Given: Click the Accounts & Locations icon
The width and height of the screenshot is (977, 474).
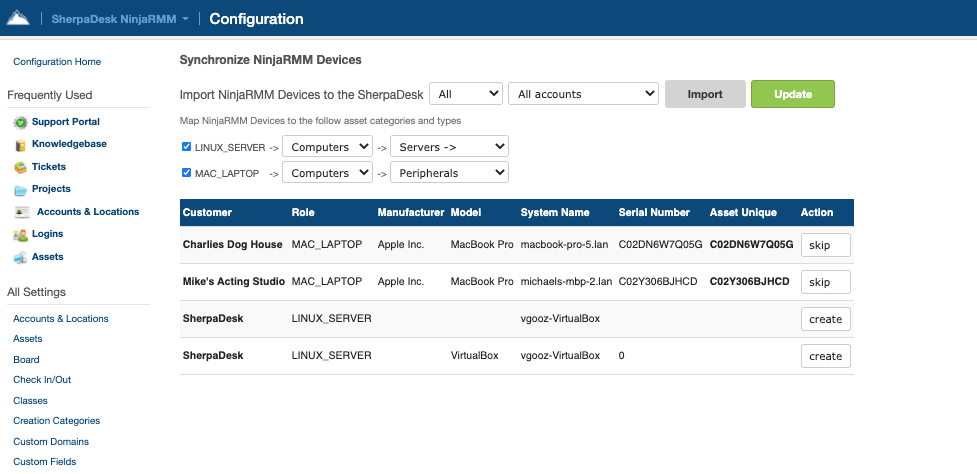Looking at the screenshot, I should (21, 212).
